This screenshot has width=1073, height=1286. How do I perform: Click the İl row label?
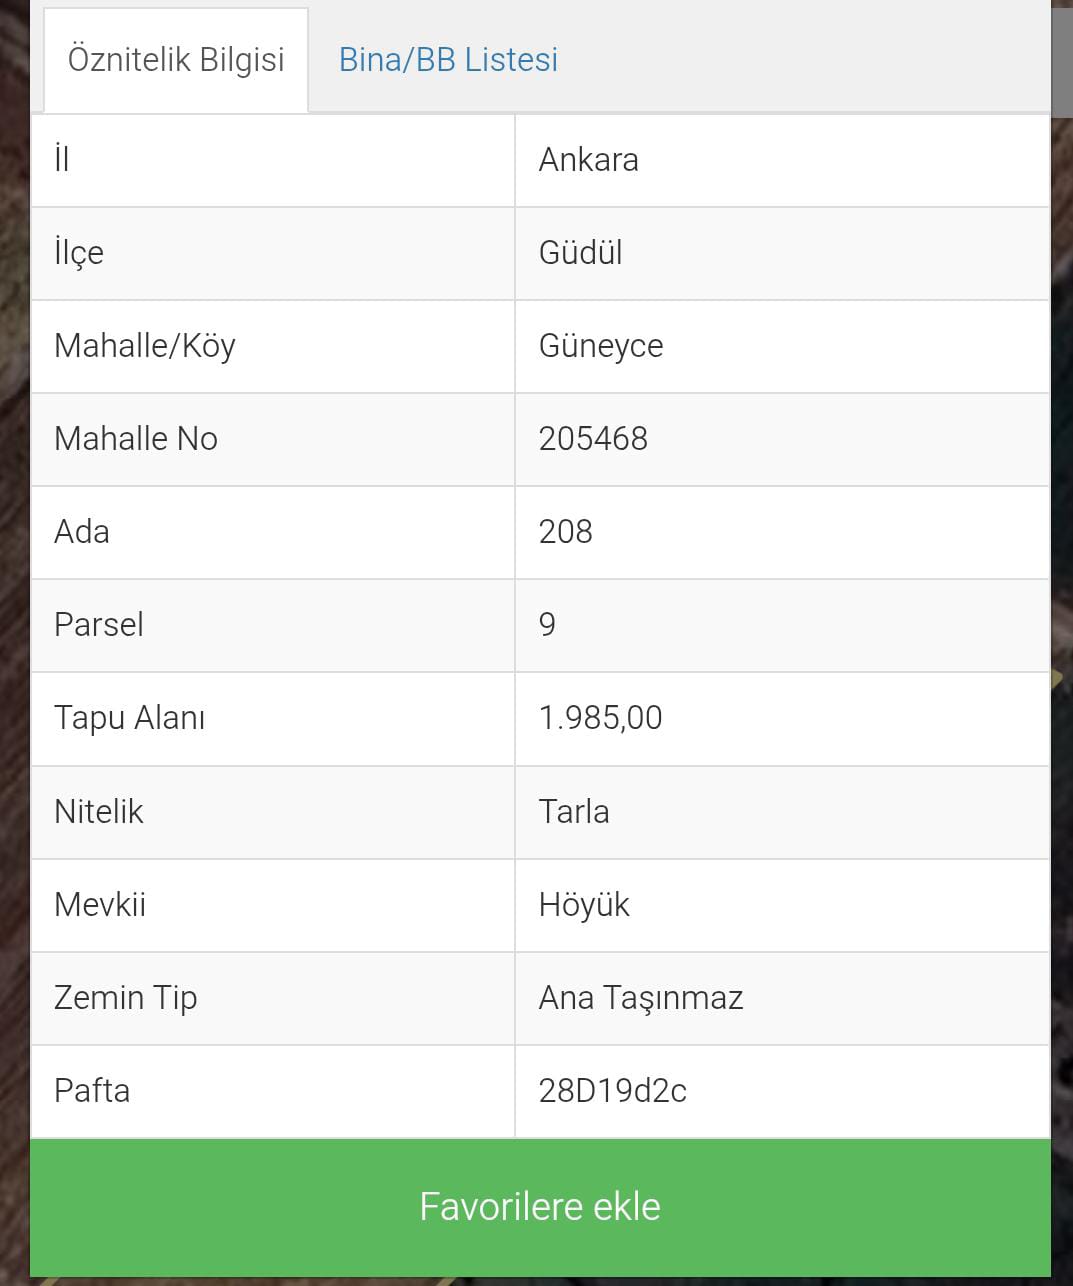pos(273,160)
